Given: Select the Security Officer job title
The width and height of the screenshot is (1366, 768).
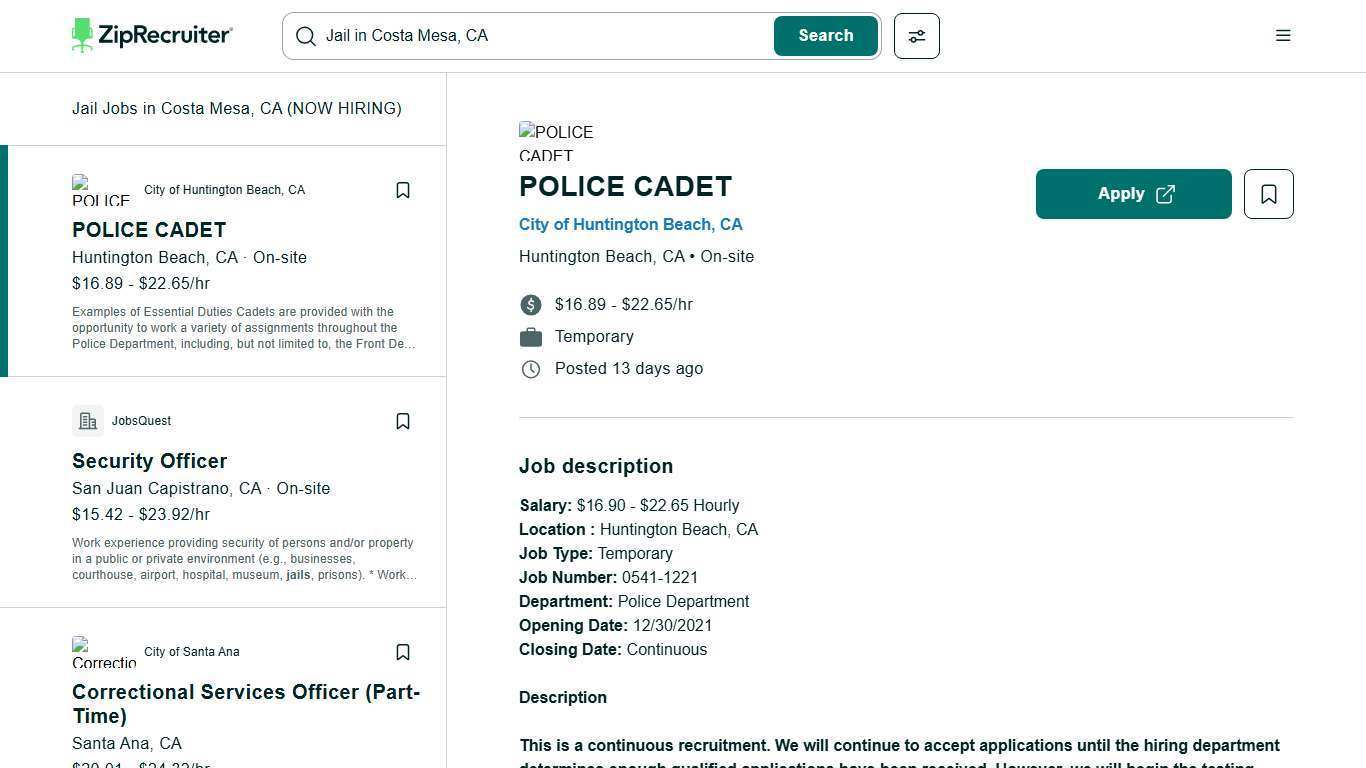Looking at the screenshot, I should (149, 461).
